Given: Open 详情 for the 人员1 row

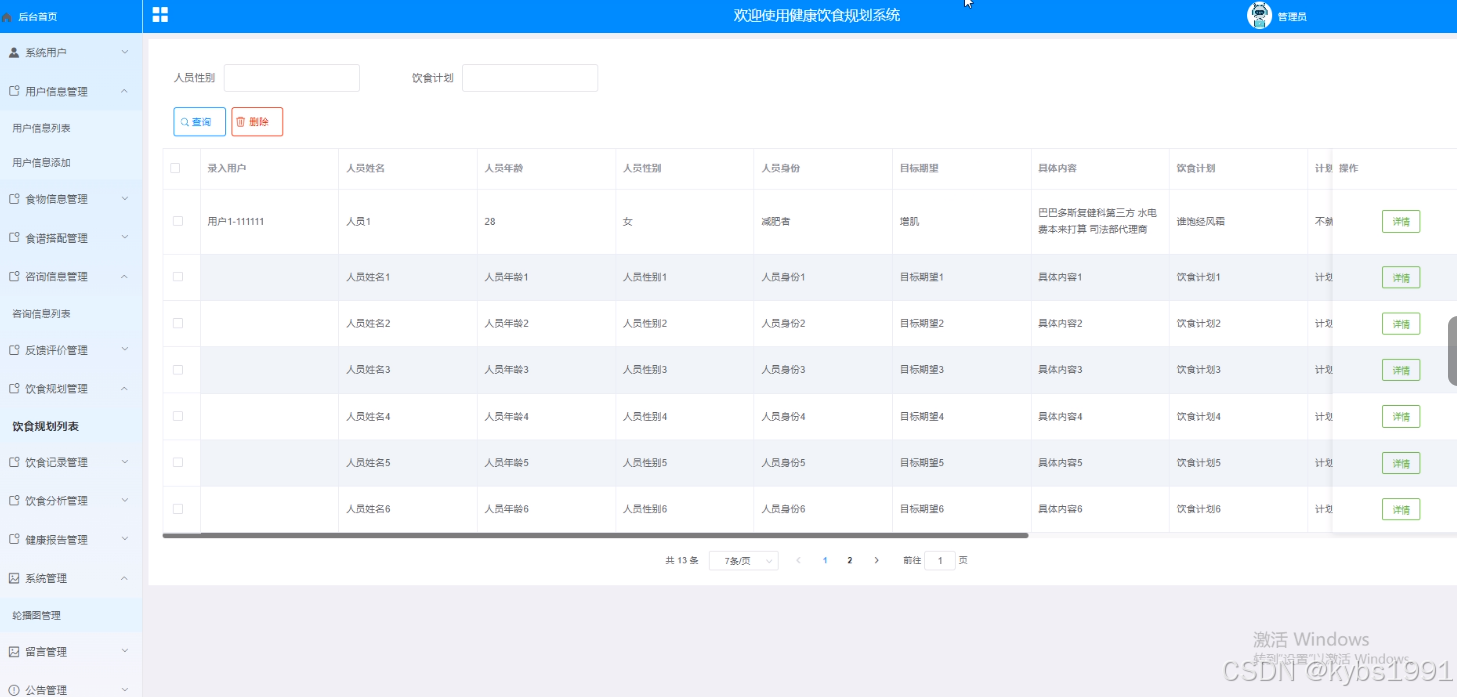Looking at the screenshot, I should pyautogui.click(x=1401, y=222).
